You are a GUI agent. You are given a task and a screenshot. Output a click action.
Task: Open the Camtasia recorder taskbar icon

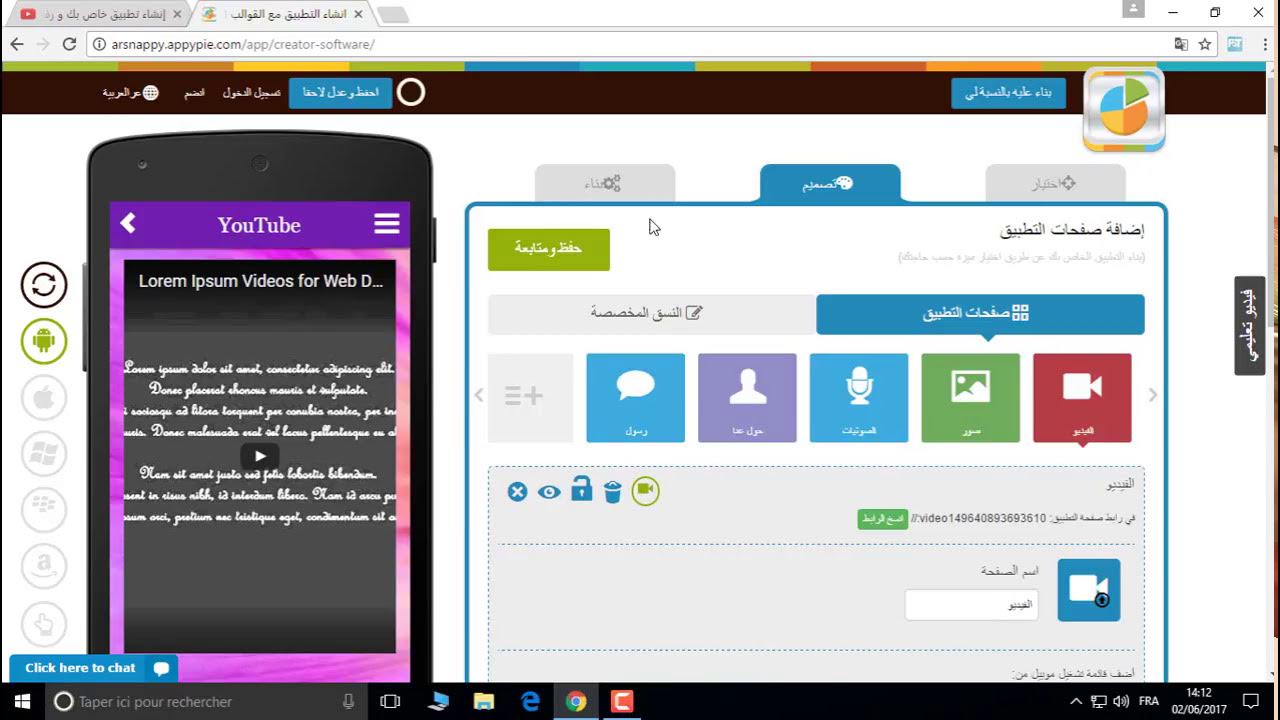tap(622, 702)
